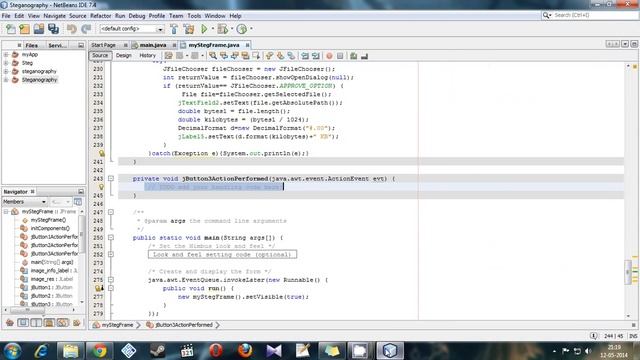Click the Clean and Build Project icon

point(189,29)
